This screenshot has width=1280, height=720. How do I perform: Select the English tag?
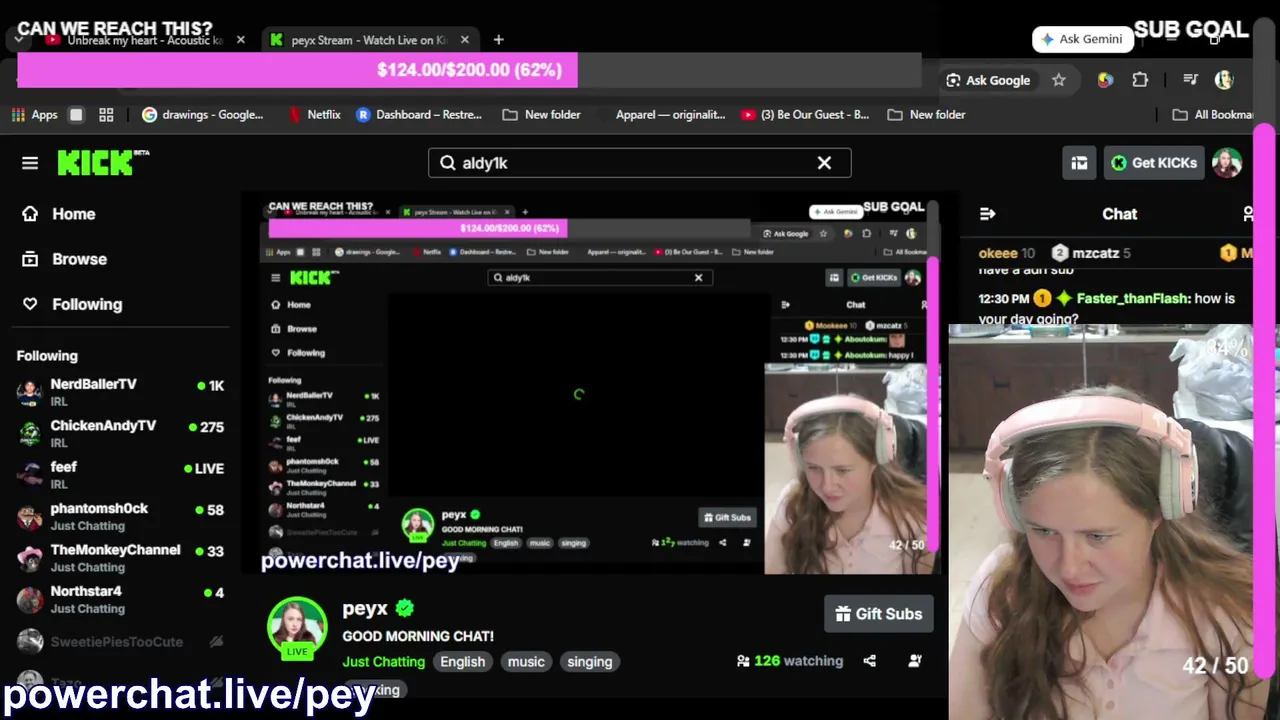(x=463, y=662)
